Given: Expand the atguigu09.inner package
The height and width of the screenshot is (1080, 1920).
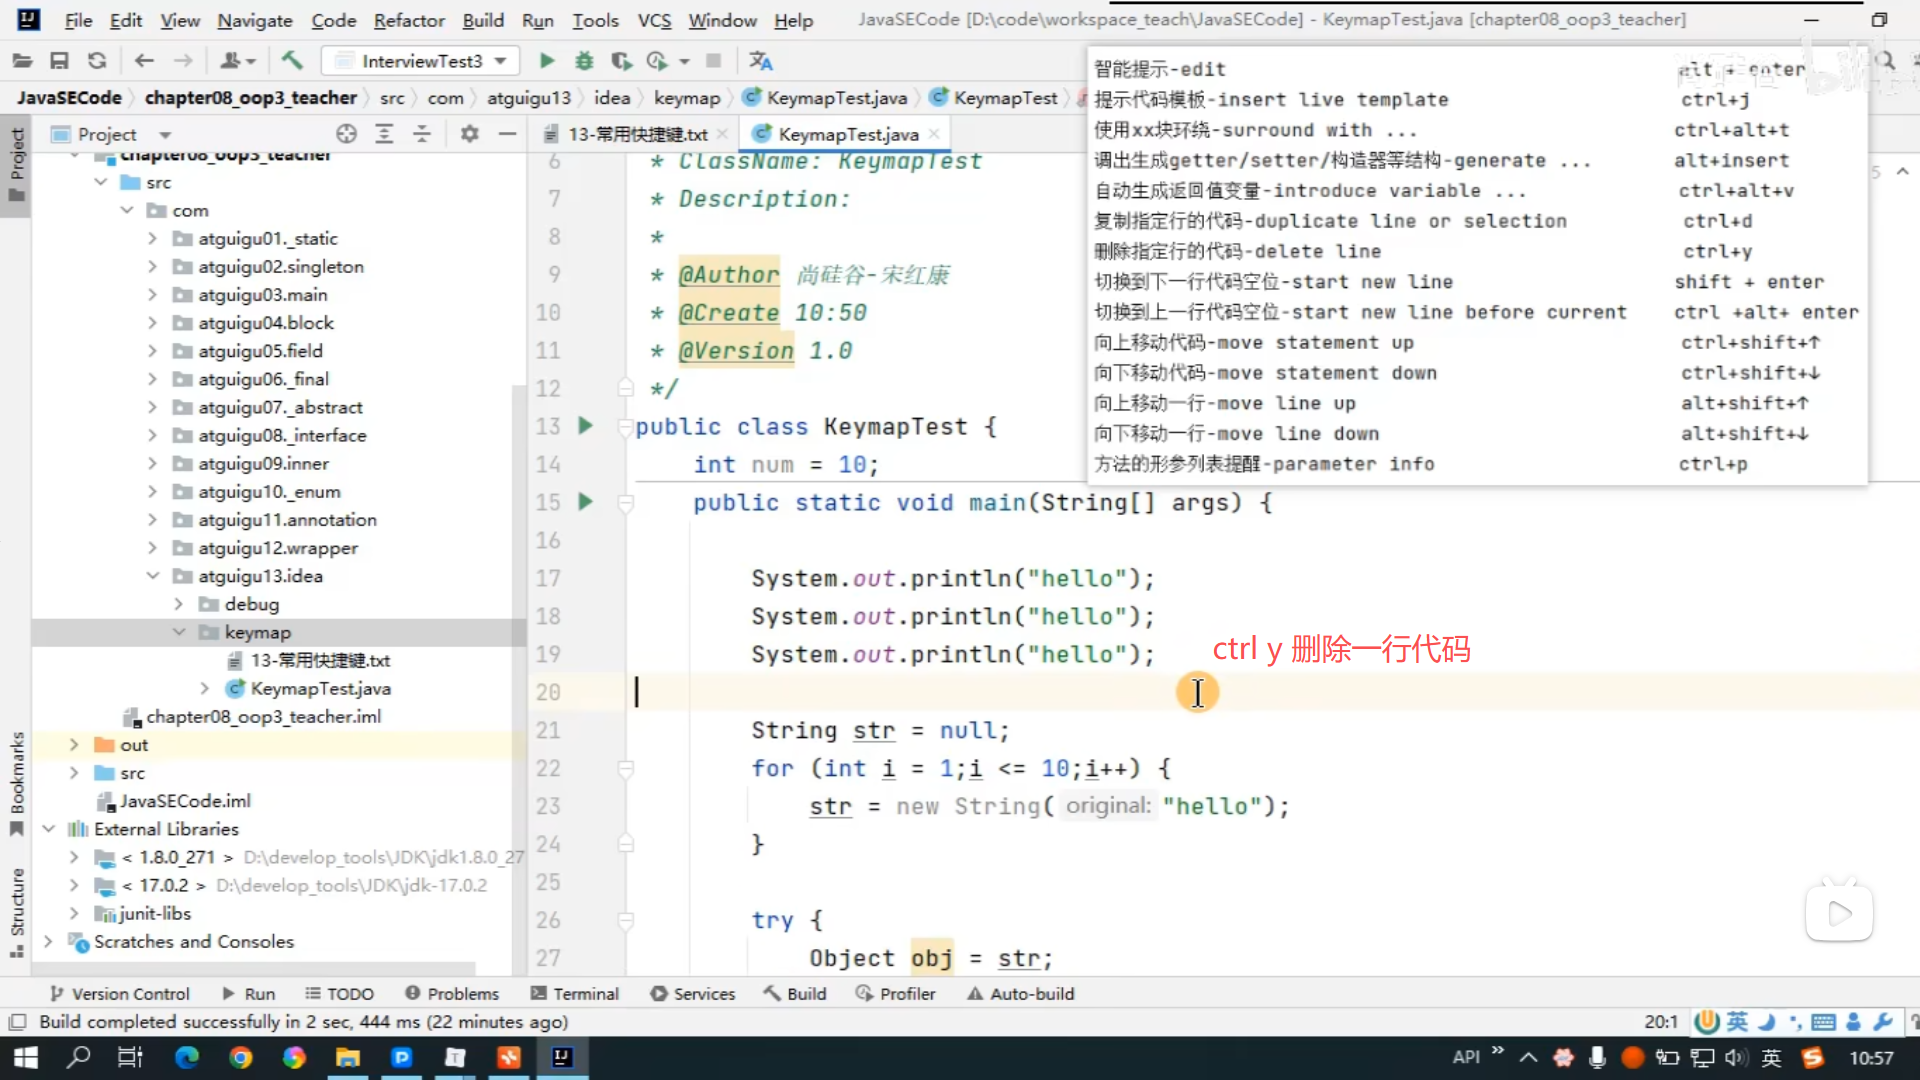Looking at the screenshot, I should 152,463.
